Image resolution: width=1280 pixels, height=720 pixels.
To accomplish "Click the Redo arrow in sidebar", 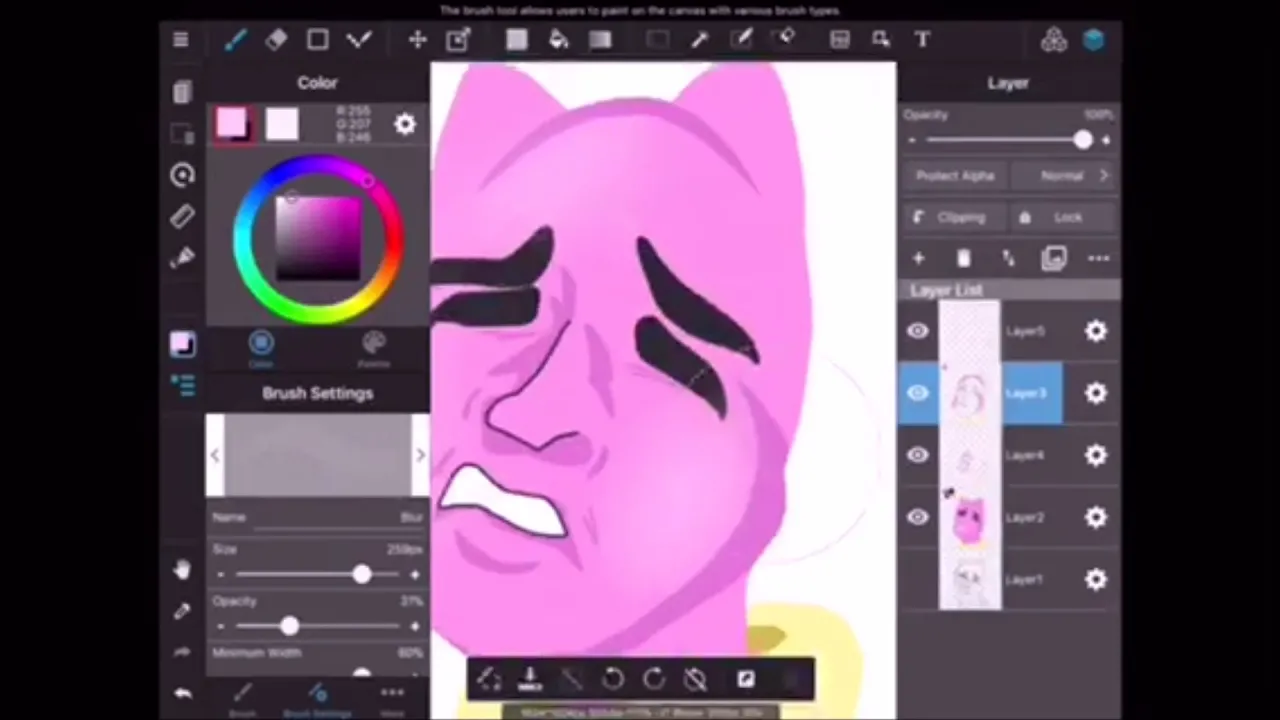I will click(x=182, y=652).
